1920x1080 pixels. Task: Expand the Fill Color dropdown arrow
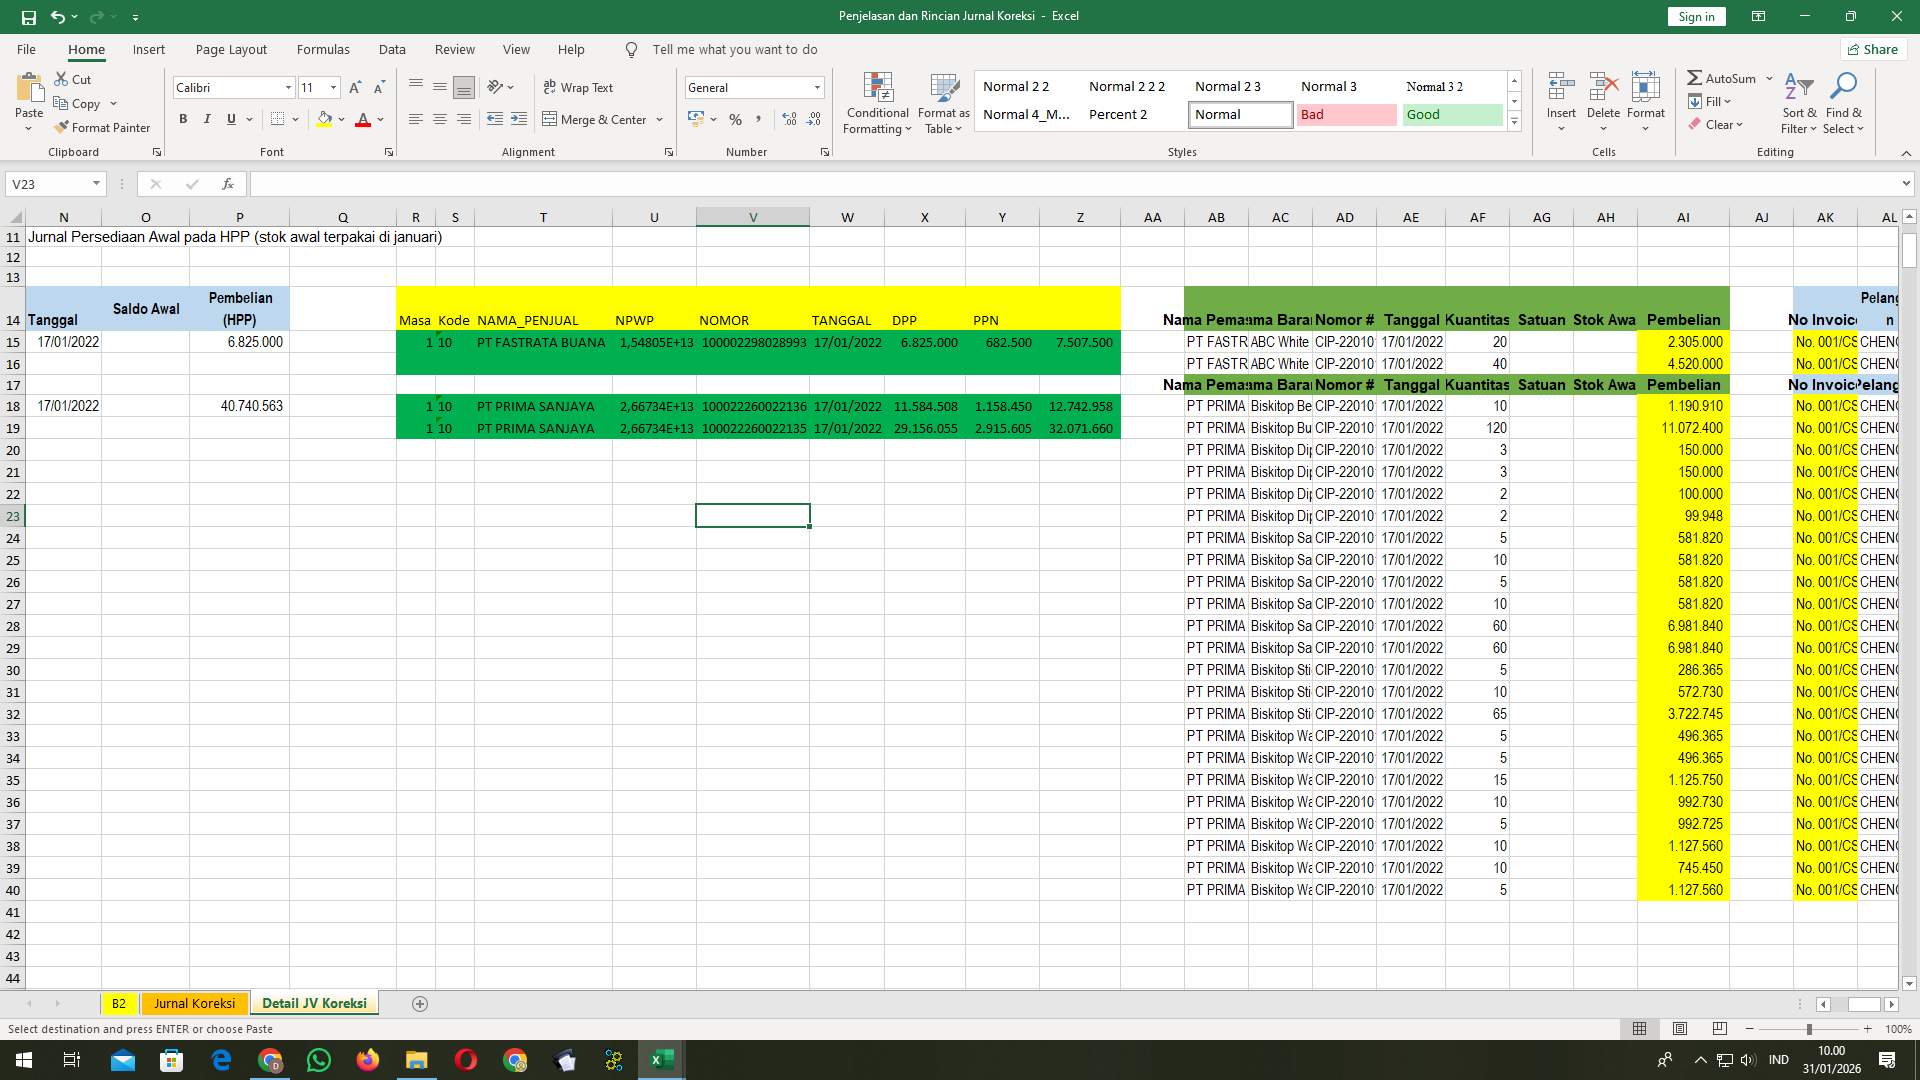click(x=341, y=120)
